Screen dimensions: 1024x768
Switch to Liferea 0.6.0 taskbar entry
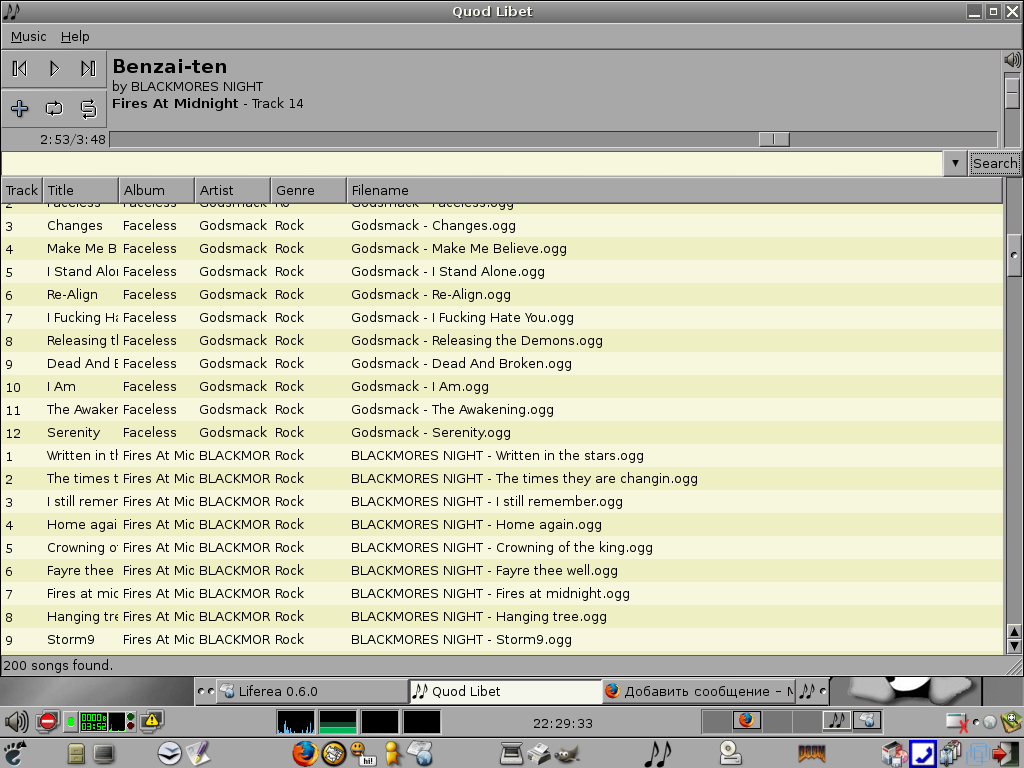tap(312, 691)
